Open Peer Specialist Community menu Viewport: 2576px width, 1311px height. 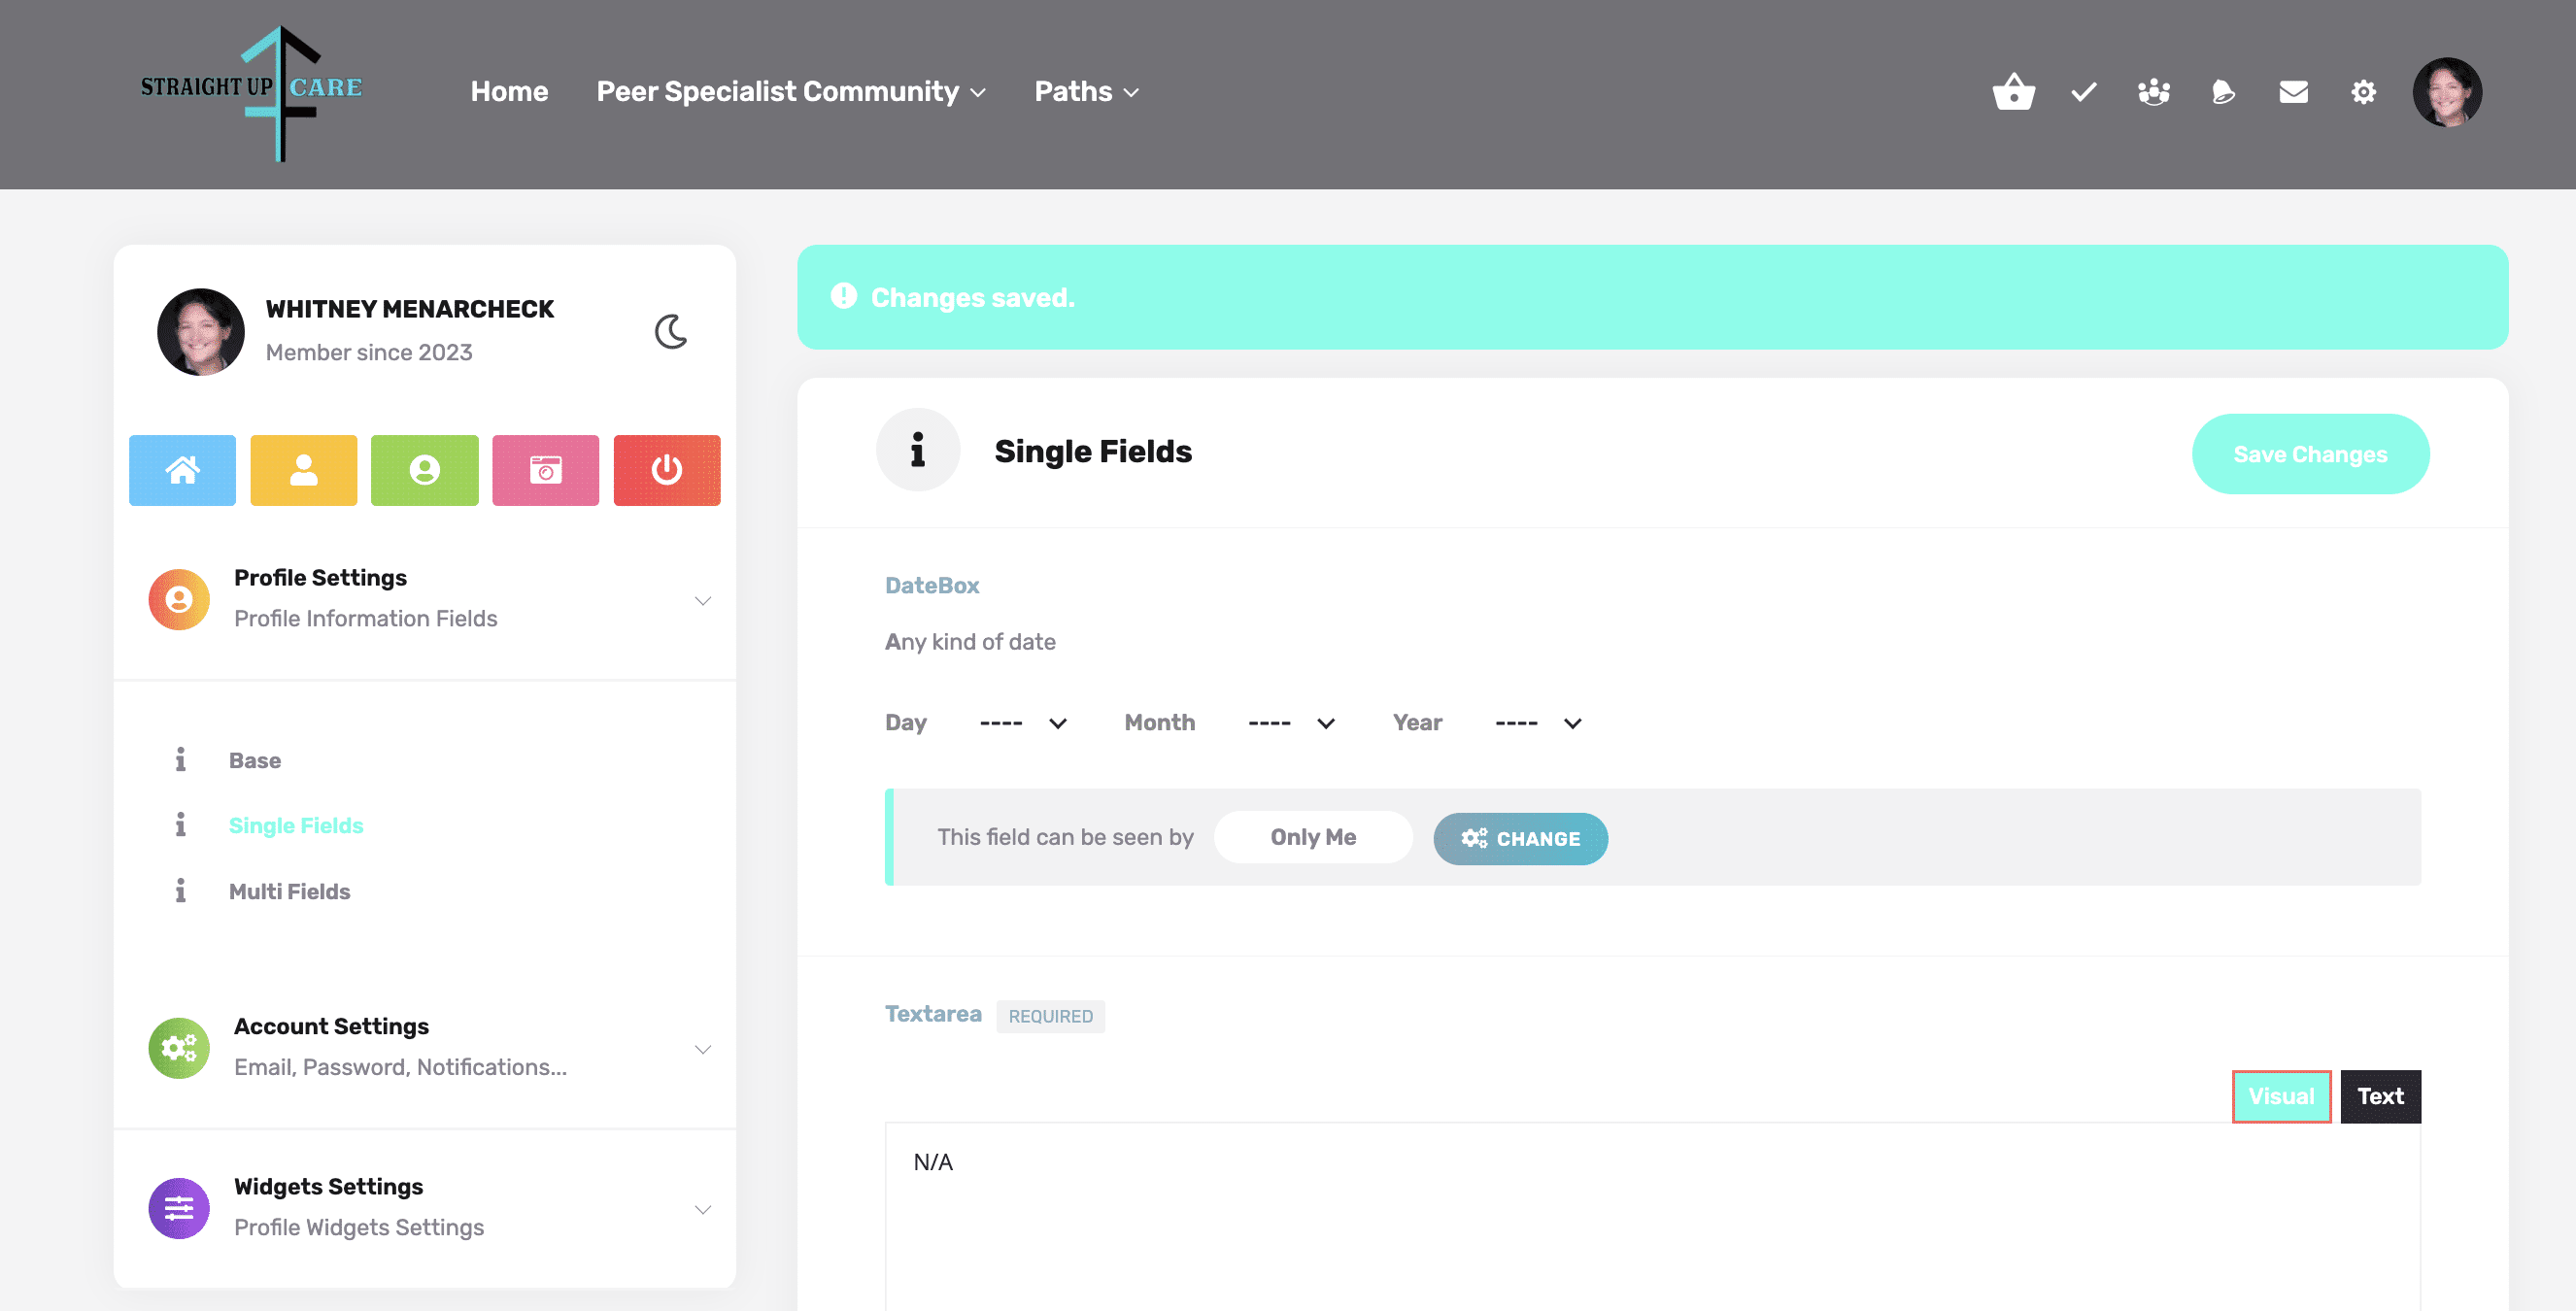(791, 92)
